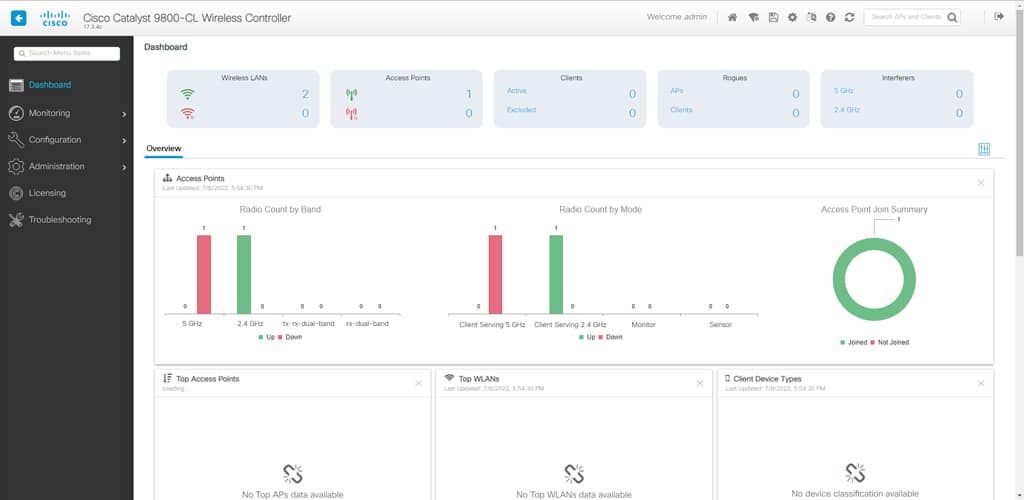Image resolution: width=1024 pixels, height=500 pixels.
Task: Click the Rogues Clients link
Action: (x=681, y=110)
